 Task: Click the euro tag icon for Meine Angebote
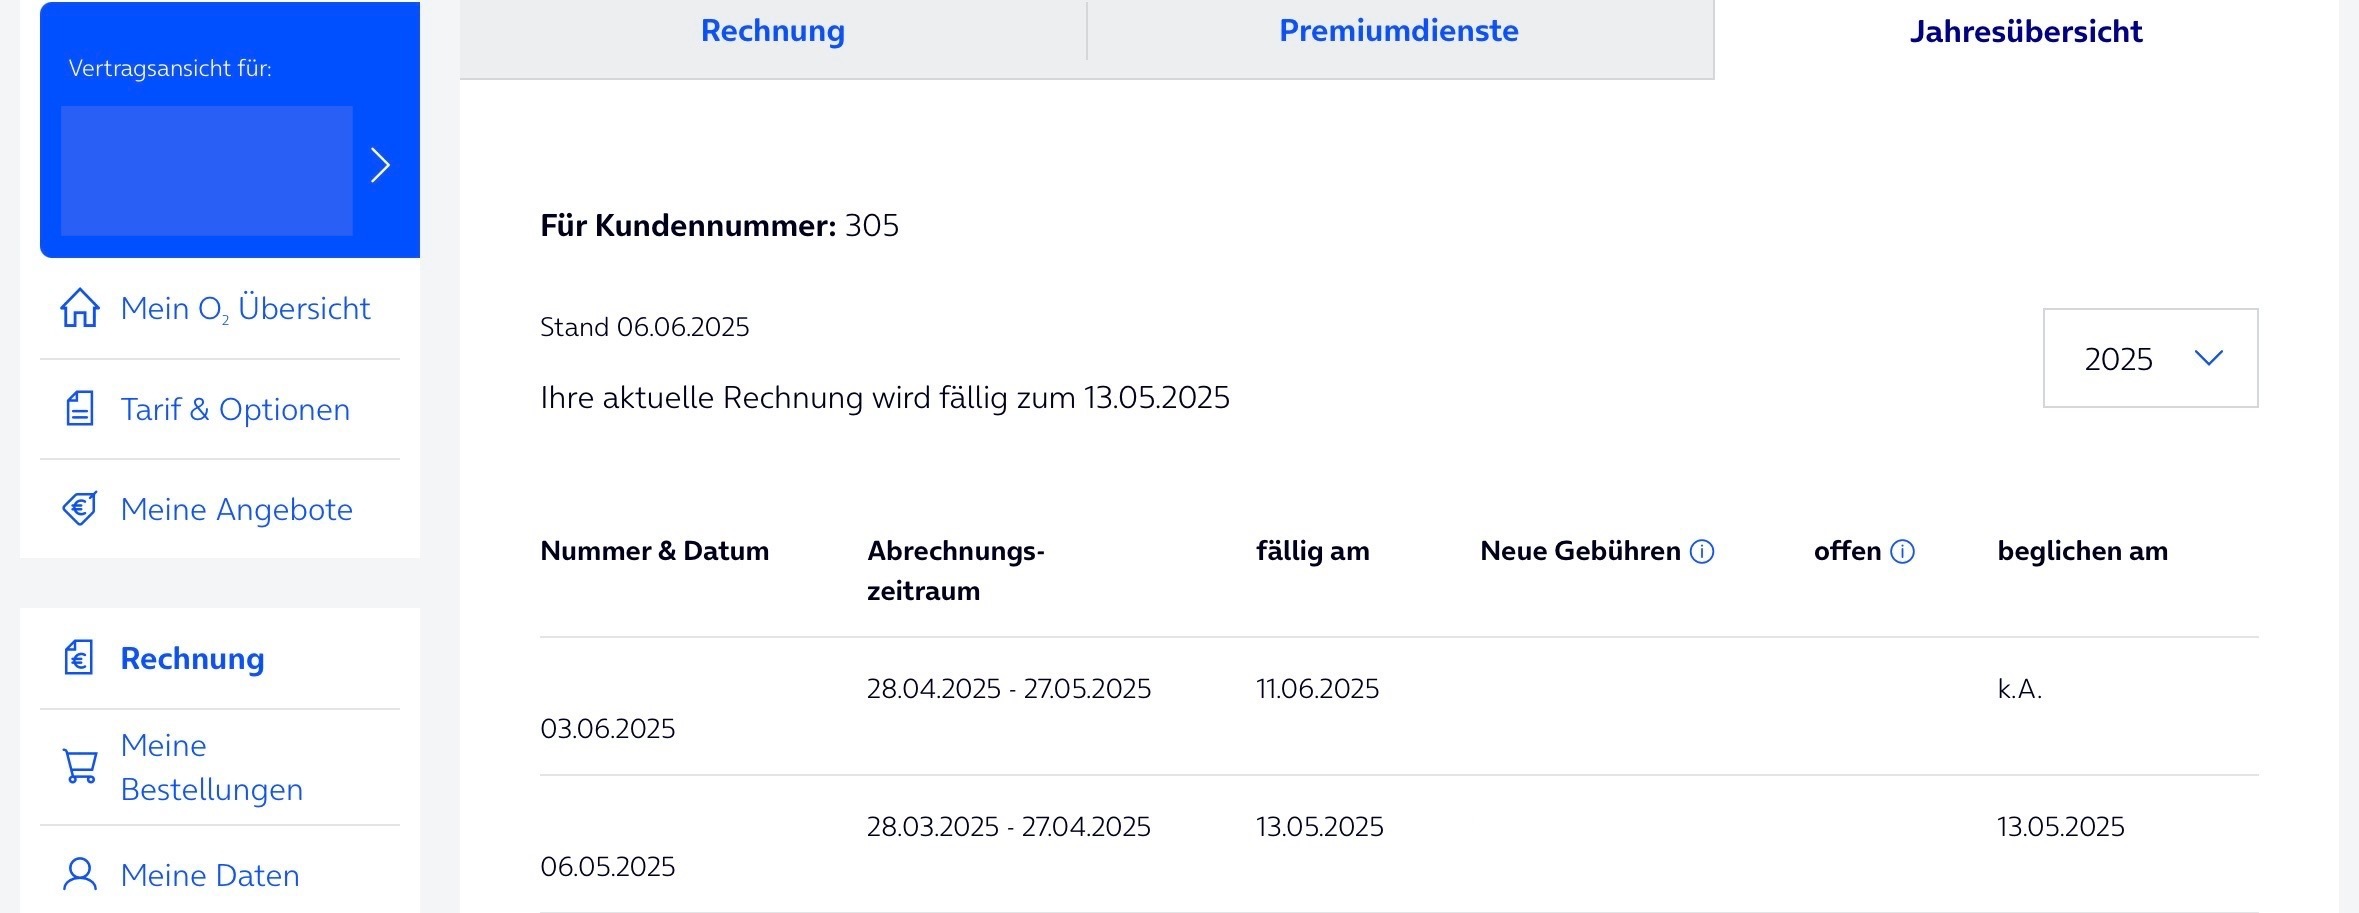coord(80,509)
